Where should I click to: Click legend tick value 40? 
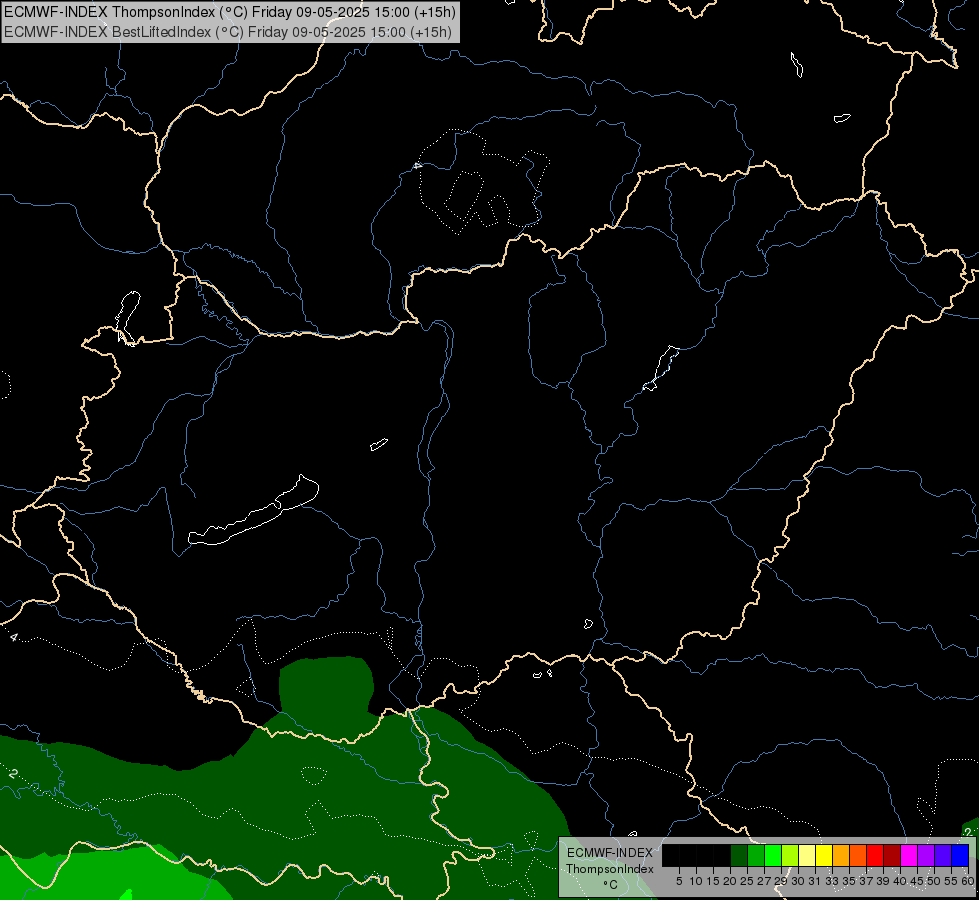coord(900,881)
